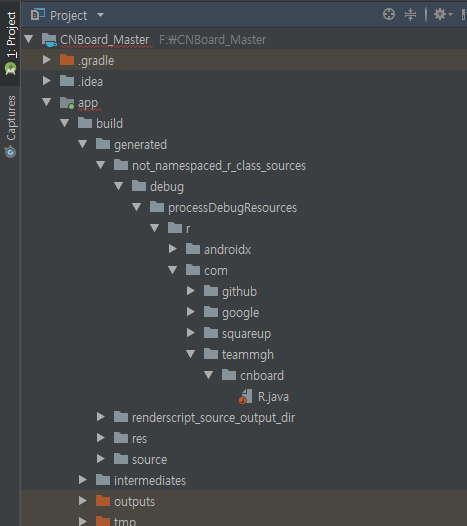Screen dimensions: 467x526
Task: Expand the res folder arrow
Action: tap(101, 438)
